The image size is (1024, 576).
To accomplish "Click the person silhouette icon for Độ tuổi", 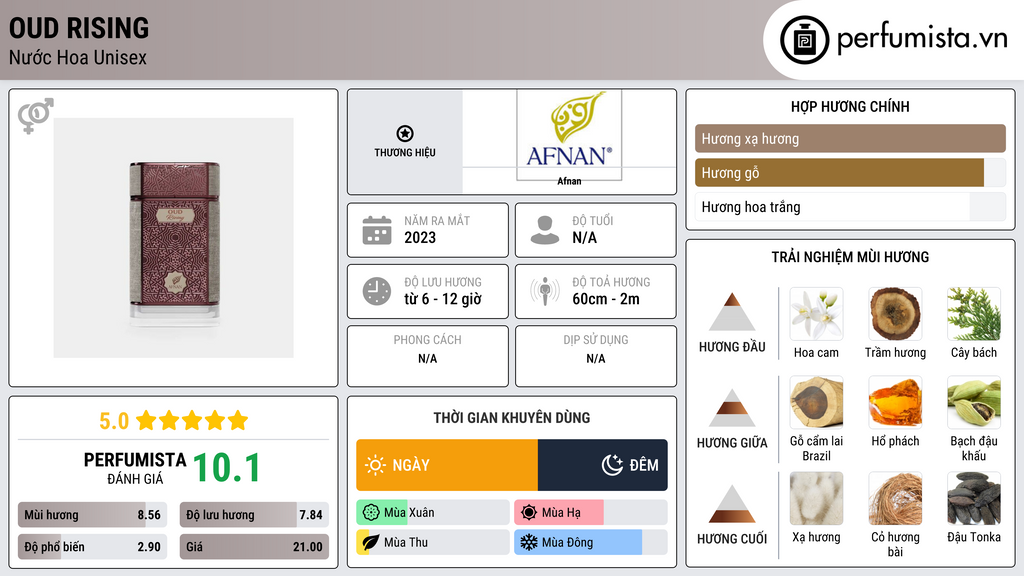I will [544, 230].
